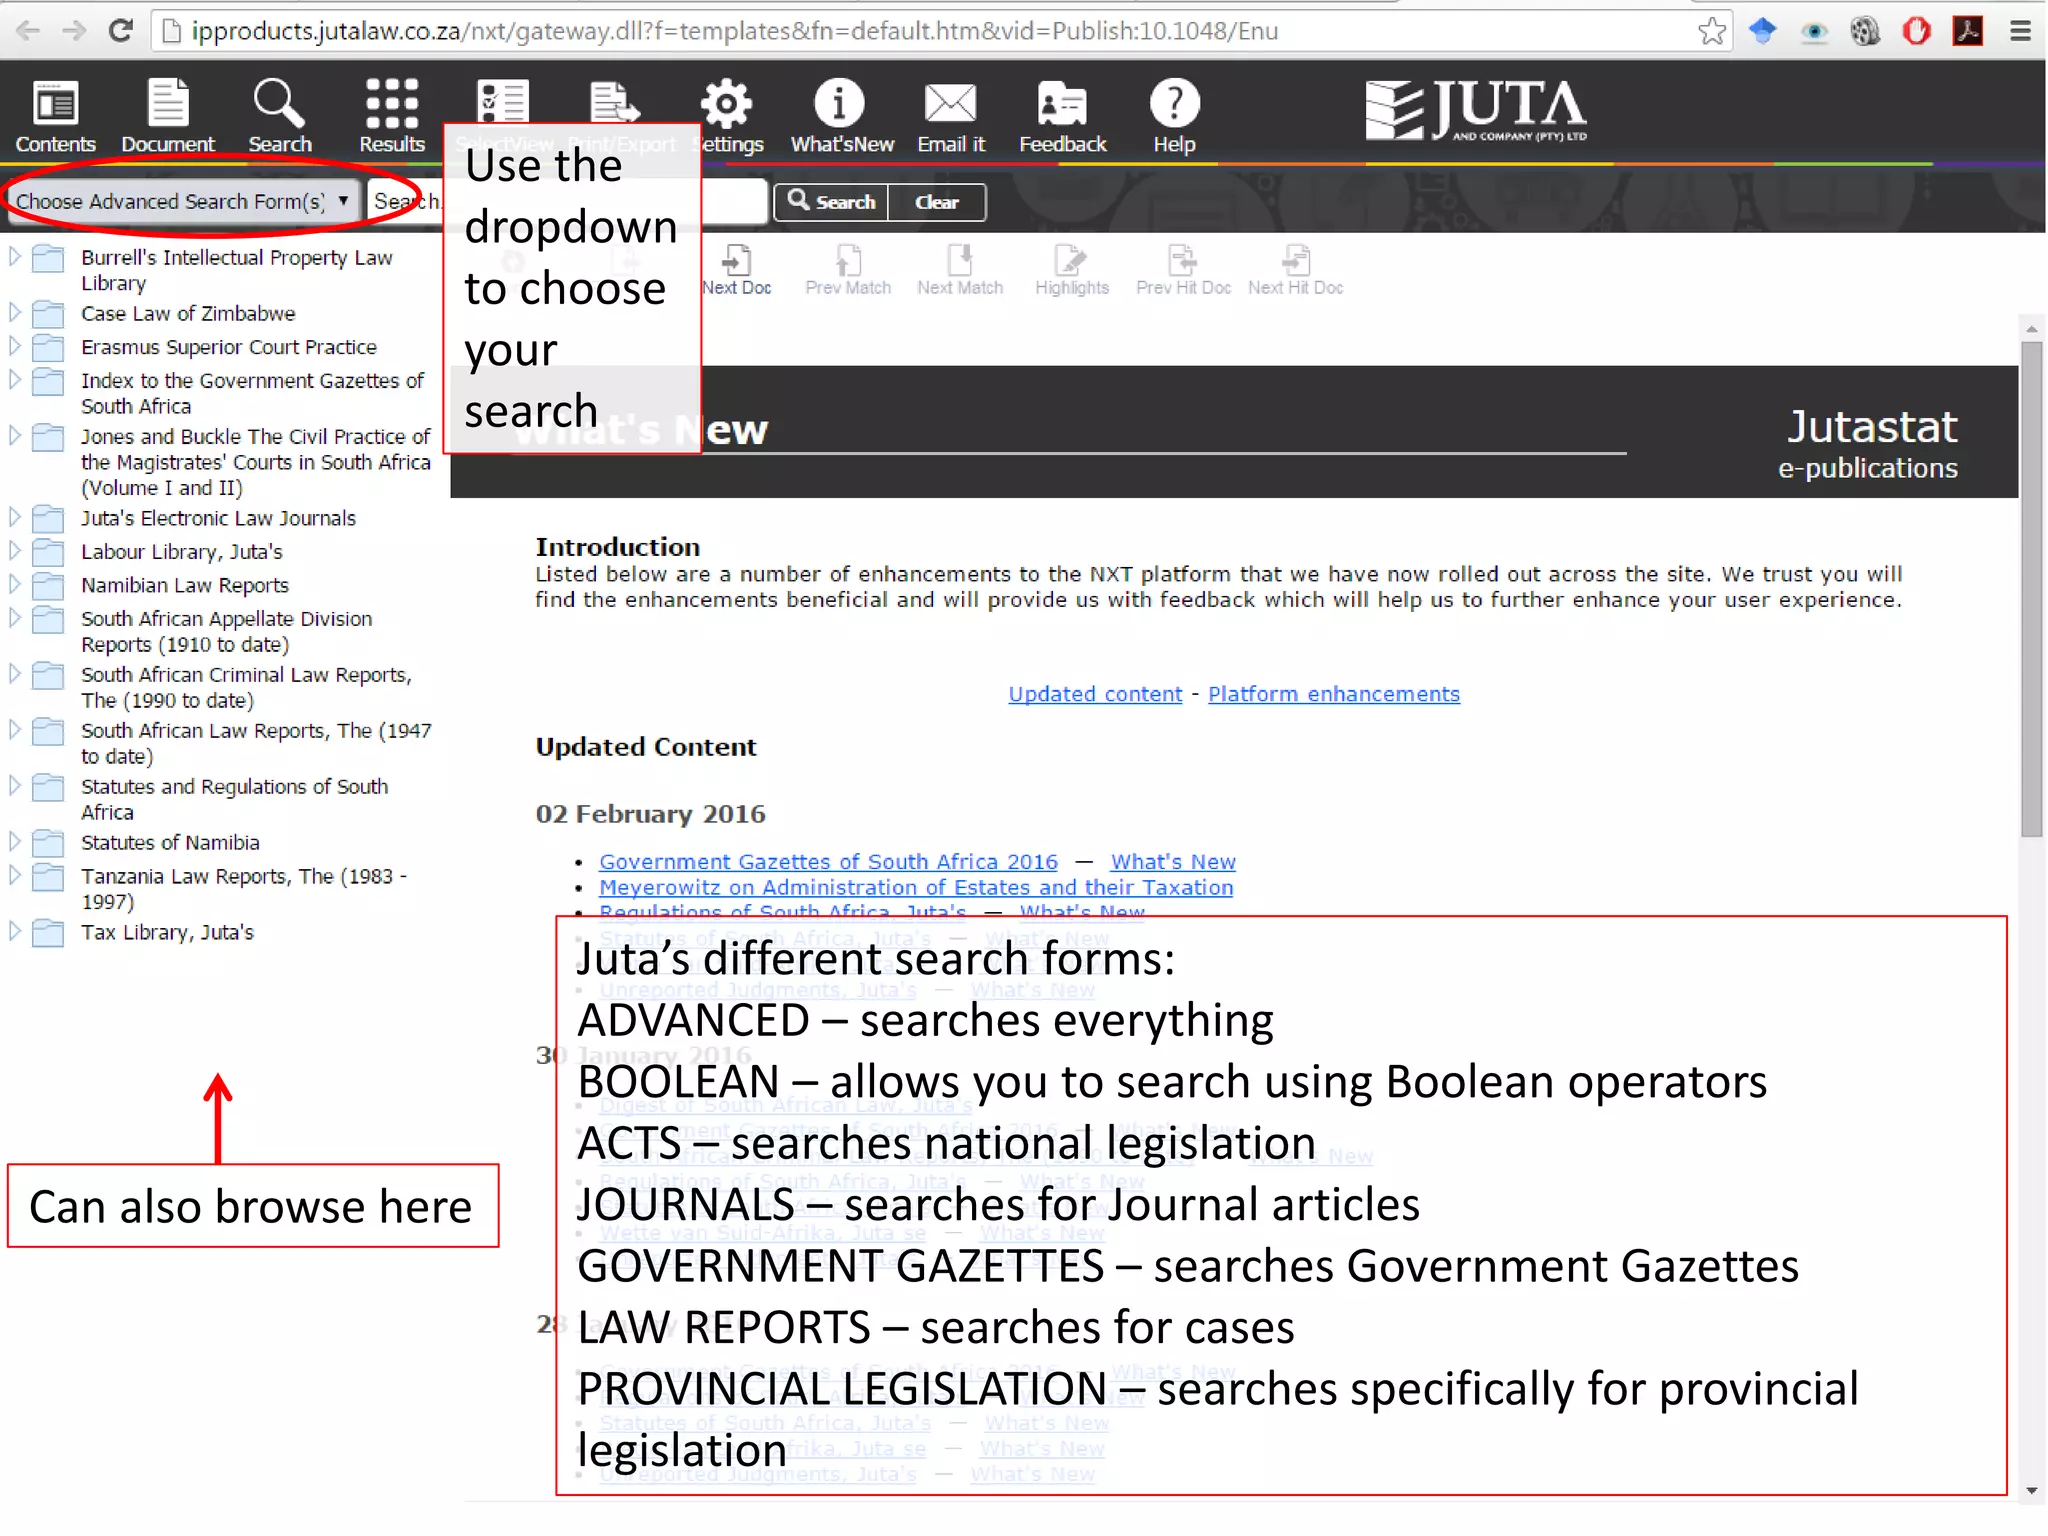Screen dimensions: 2048x1536
Task: Select South African Appellate Division Reports
Action: pos(227,631)
